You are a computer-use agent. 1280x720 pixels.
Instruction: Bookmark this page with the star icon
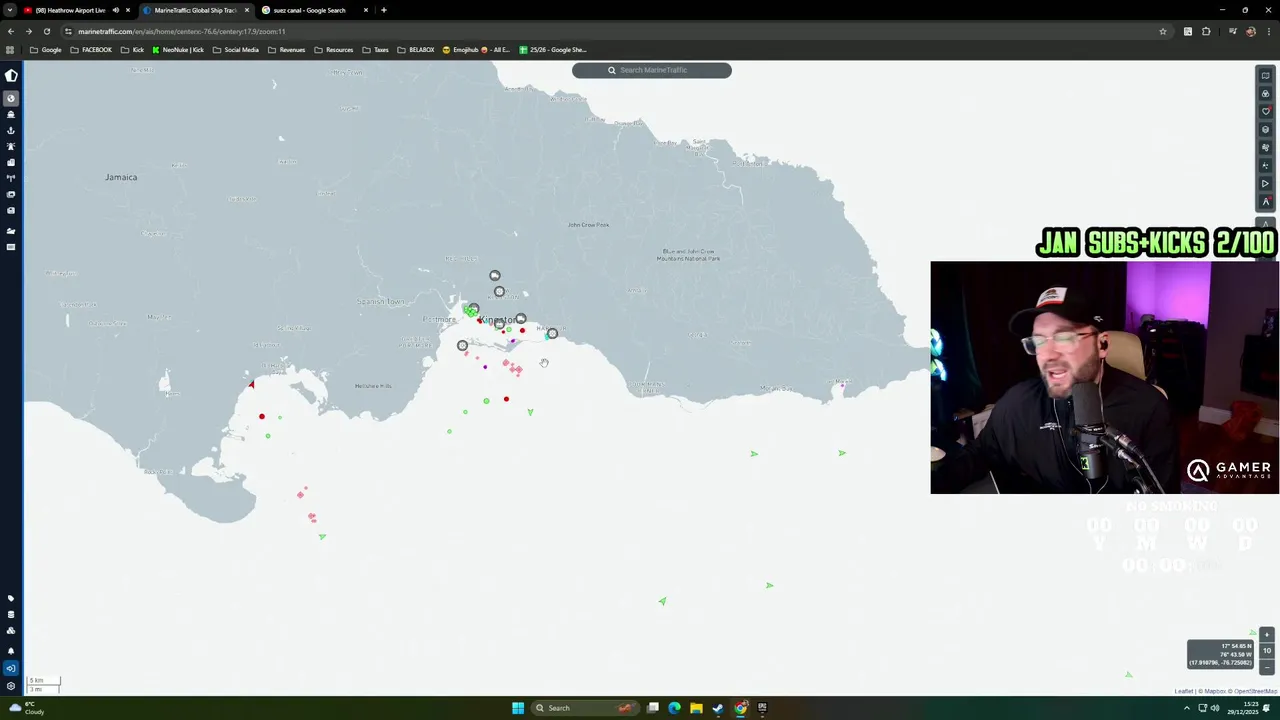click(x=1162, y=31)
